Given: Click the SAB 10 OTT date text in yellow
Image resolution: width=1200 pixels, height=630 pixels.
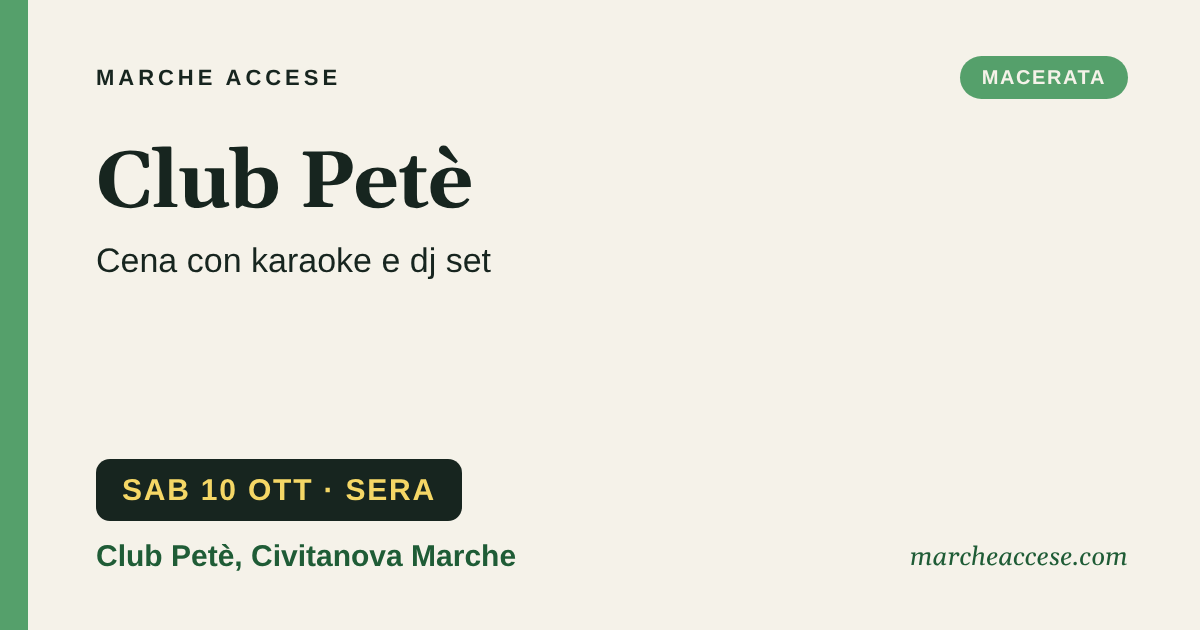Looking at the screenshot, I should tap(217, 490).
